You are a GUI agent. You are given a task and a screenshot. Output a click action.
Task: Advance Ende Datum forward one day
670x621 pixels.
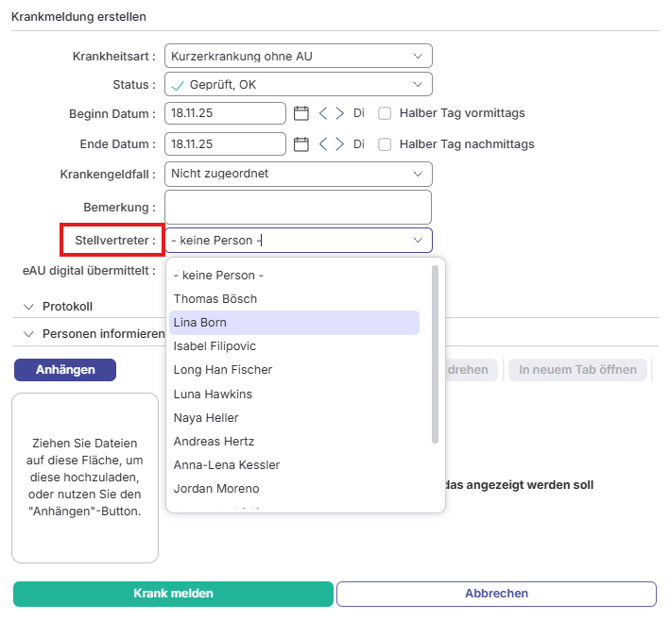(340, 144)
